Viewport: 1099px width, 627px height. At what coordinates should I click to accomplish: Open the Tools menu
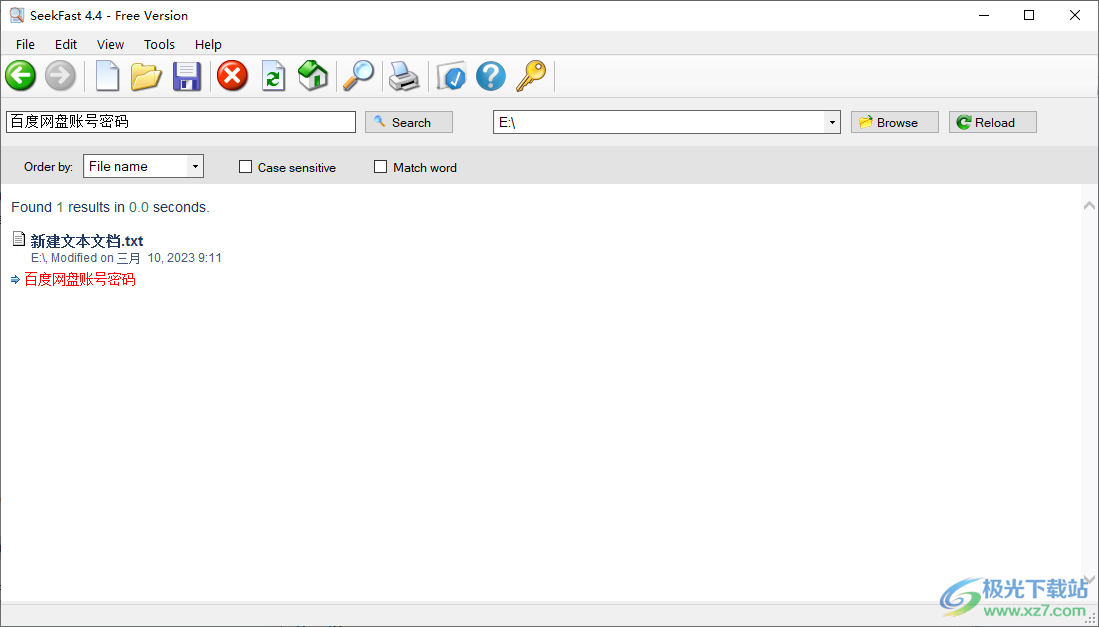tap(159, 44)
